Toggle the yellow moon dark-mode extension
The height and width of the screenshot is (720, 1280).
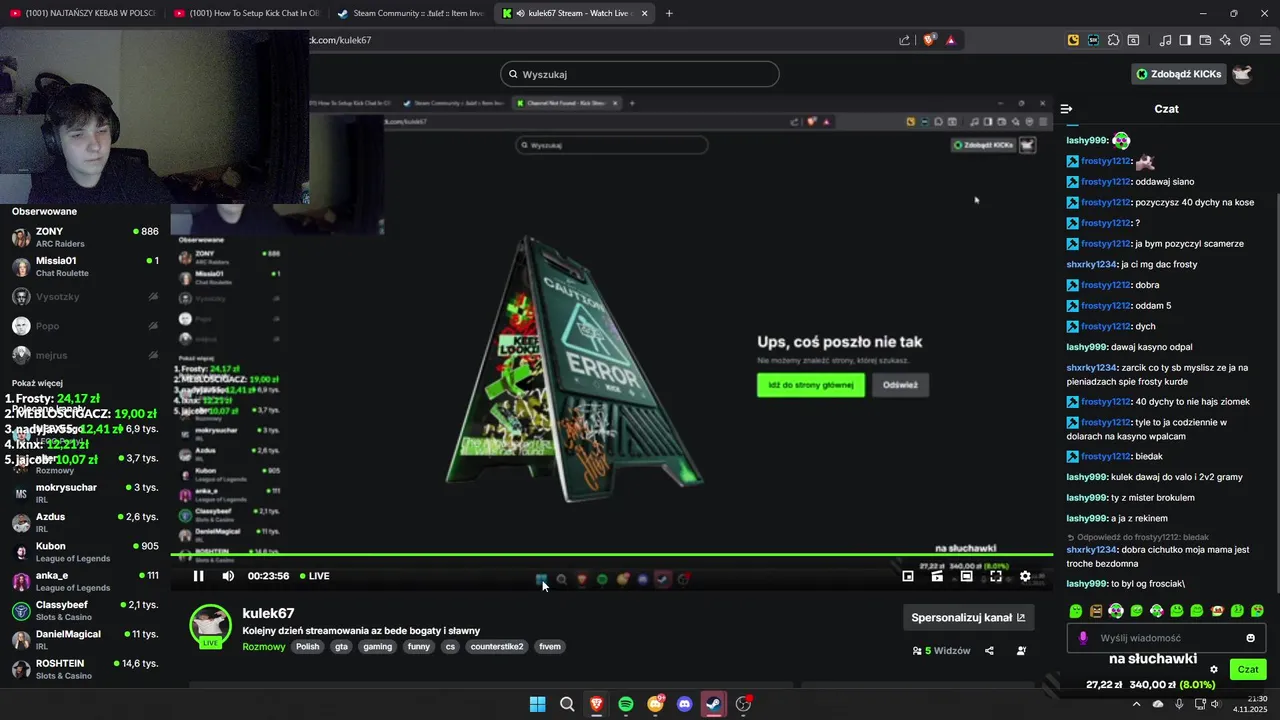pos(1073,40)
